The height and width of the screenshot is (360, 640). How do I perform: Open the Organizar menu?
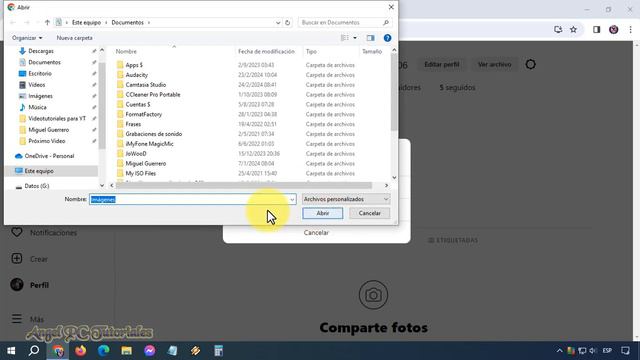point(27,38)
